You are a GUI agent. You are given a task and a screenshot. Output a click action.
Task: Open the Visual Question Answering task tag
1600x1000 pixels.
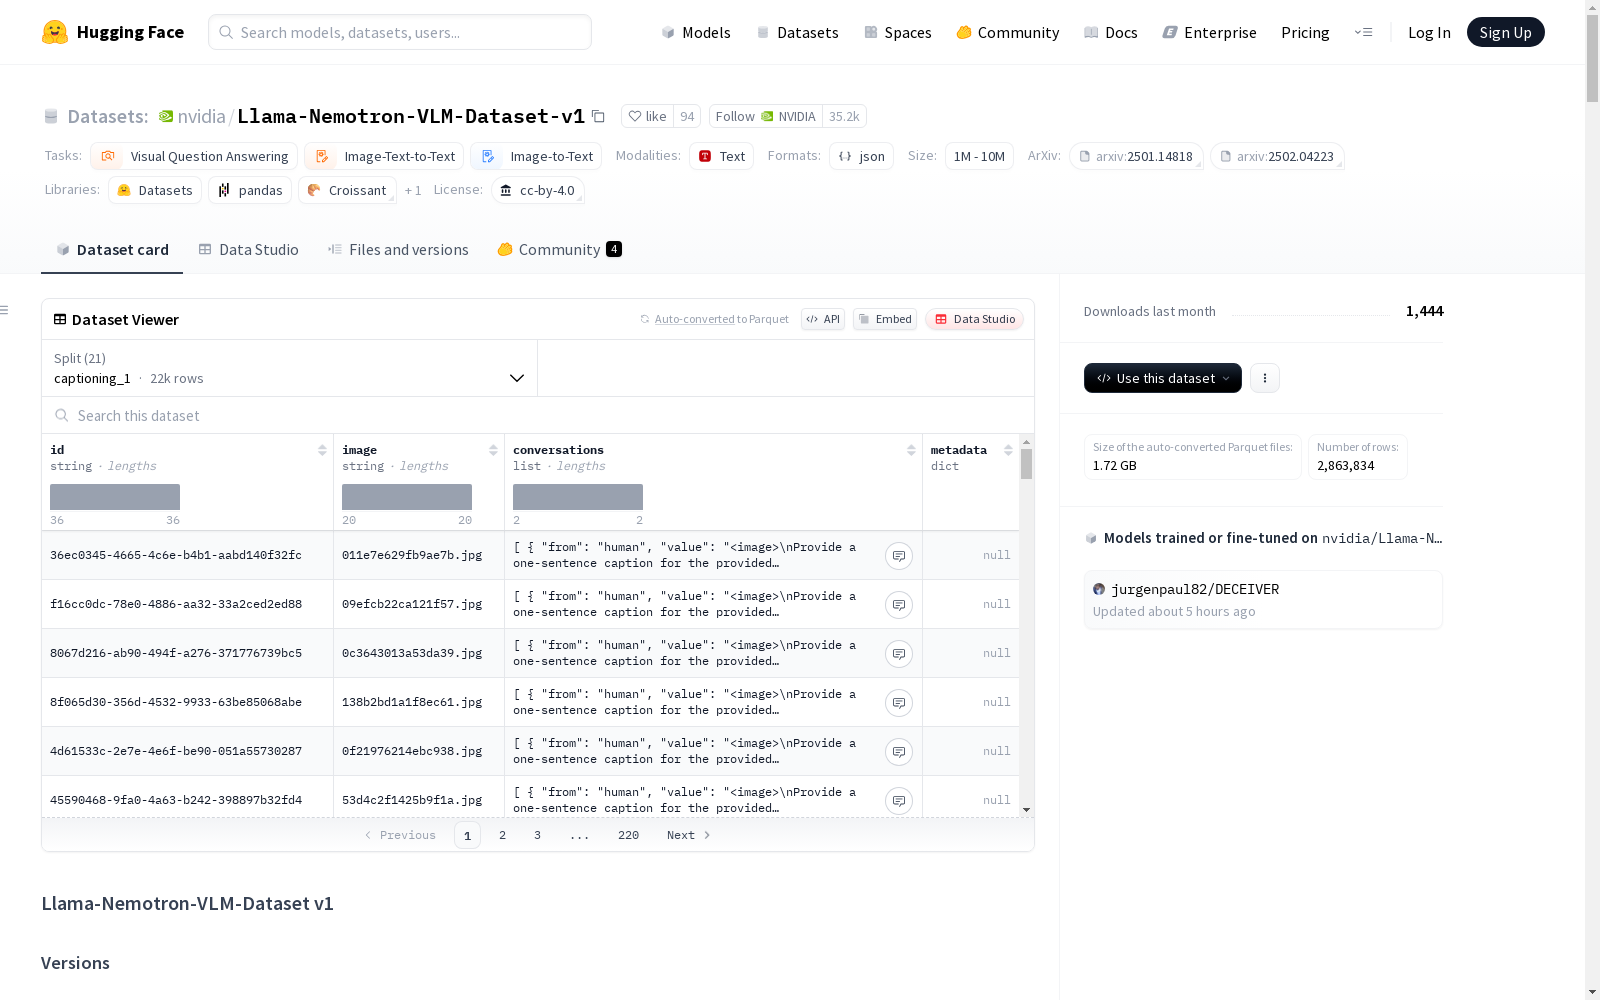(x=194, y=156)
